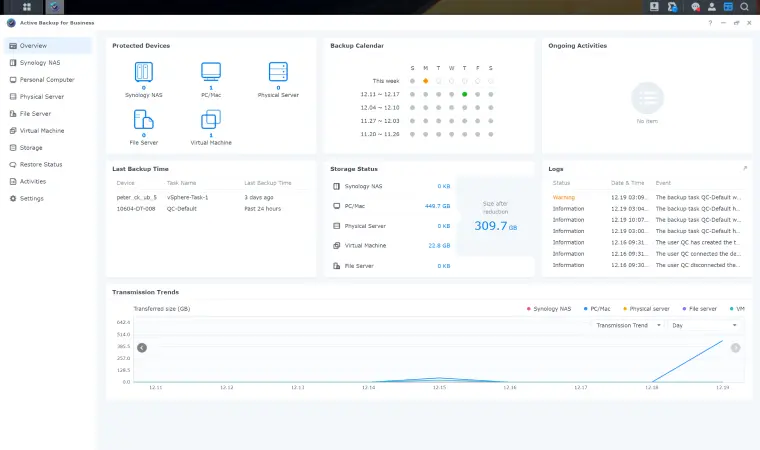Click the Virtual Machine 22.8 GB storage value
Image resolution: width=760 pixels, height=450 pixels.
click(x=439, y=246)
